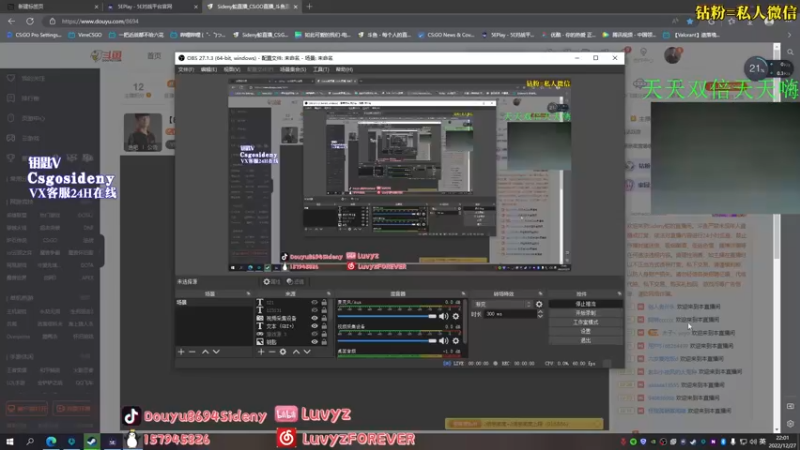Increase transition duration with up arrow

(x=540, y=312)
